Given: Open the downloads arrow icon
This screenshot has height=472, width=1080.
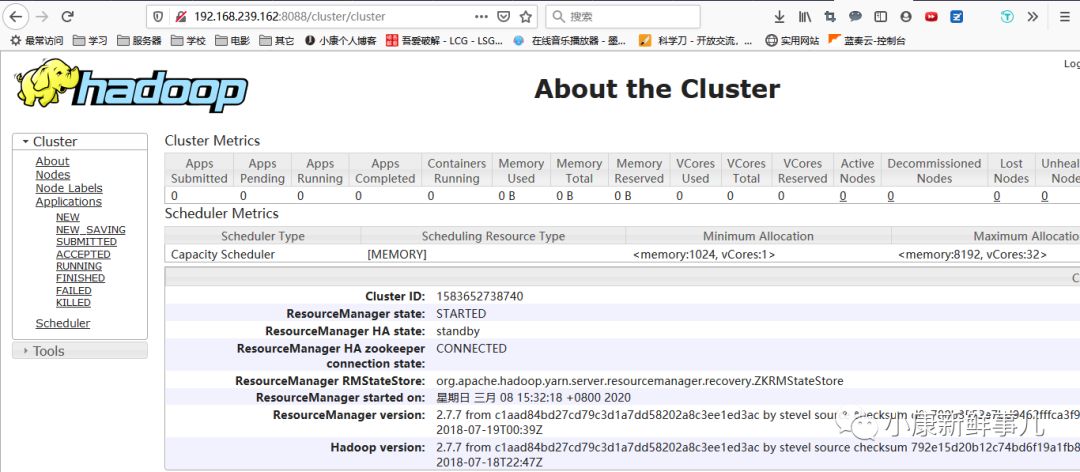Looking at the screenshot, I should (x=779, y=17).
